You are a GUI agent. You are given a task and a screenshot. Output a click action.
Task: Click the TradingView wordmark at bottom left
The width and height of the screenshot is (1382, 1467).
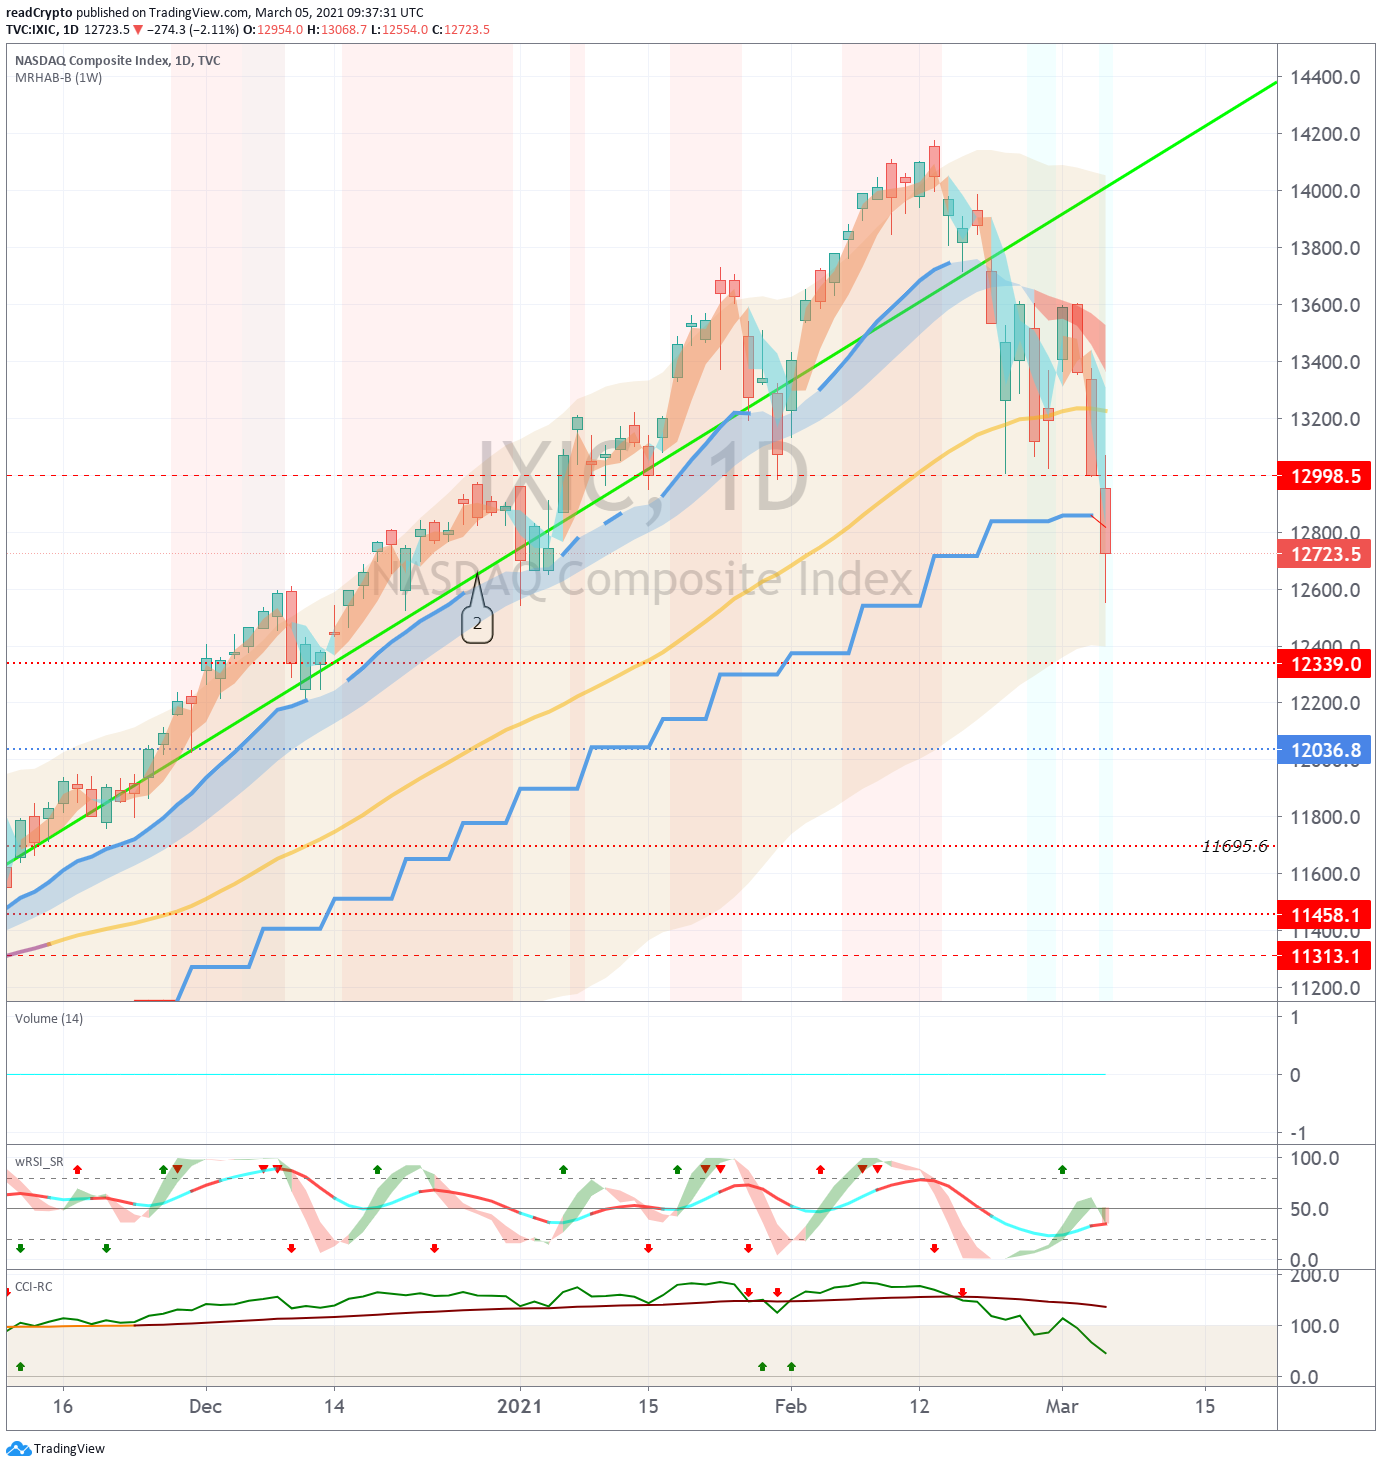pyautogui.click(x=69, y=1449)
